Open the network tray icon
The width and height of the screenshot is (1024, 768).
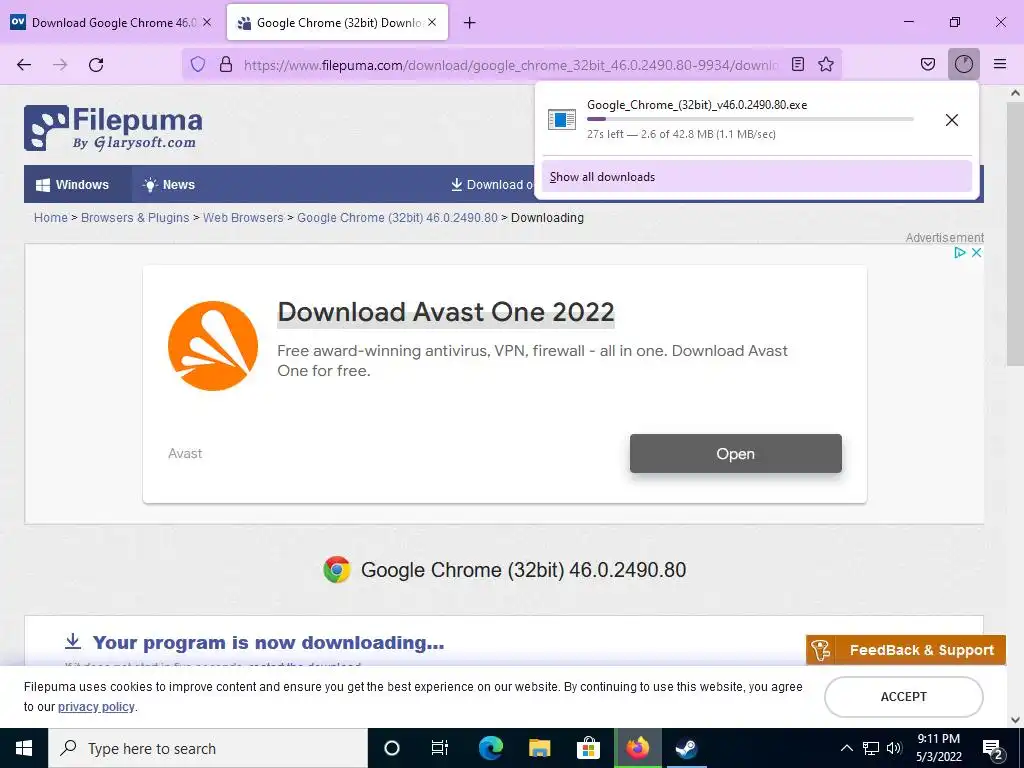click(x=871, y=748)
